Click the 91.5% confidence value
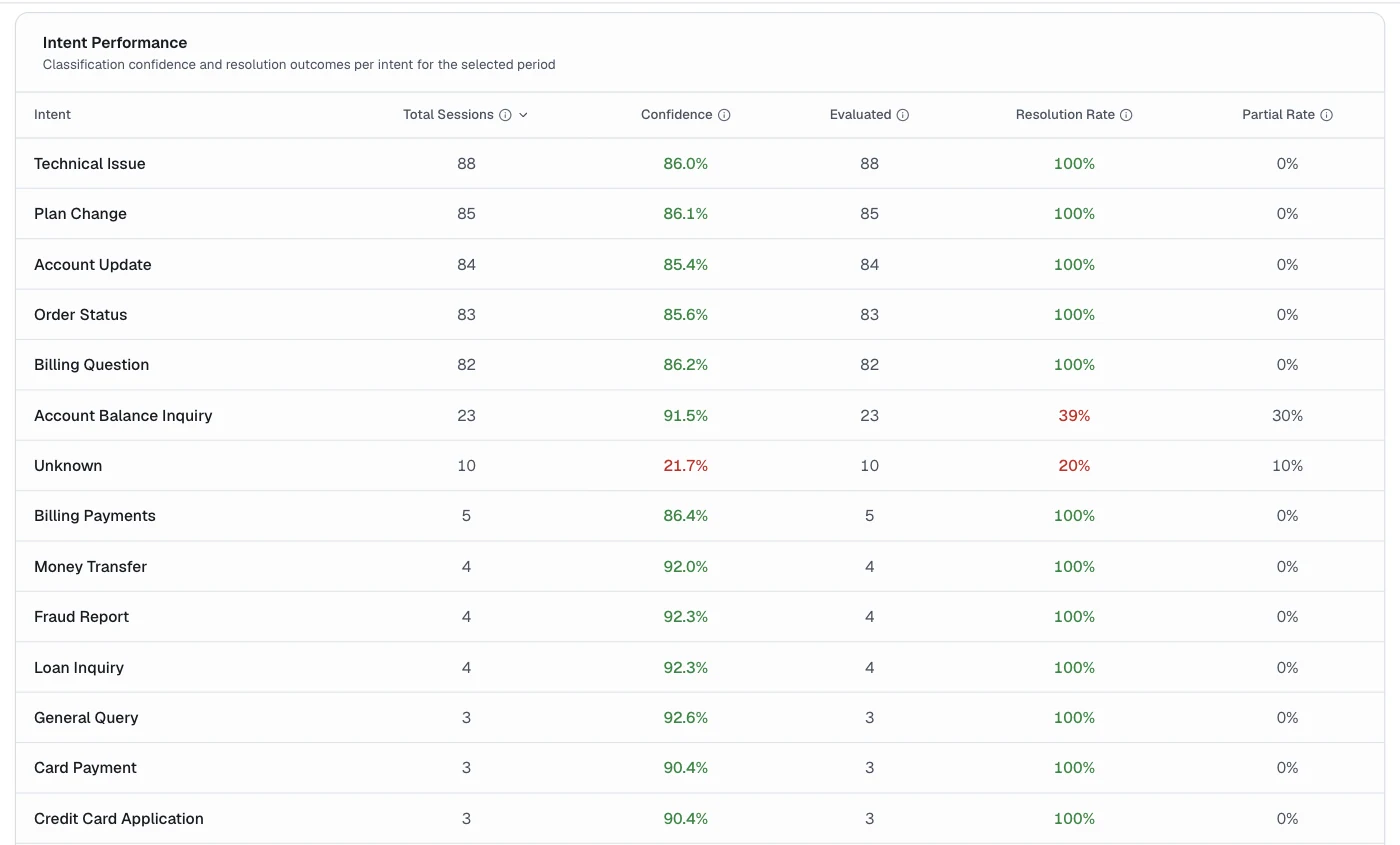The width and height of the screenshot is (1400, 845). (x=686, y=416)
